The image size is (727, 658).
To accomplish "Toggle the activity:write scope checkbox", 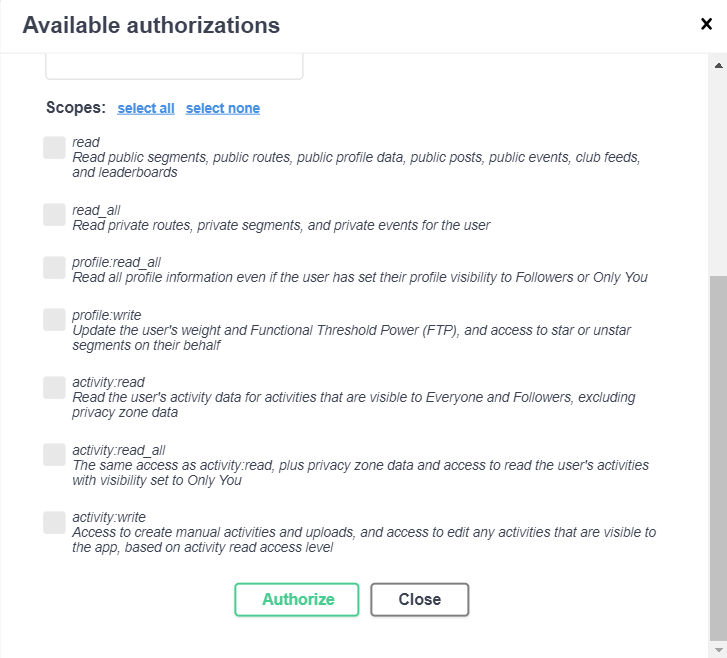I will tap(54, 523).
